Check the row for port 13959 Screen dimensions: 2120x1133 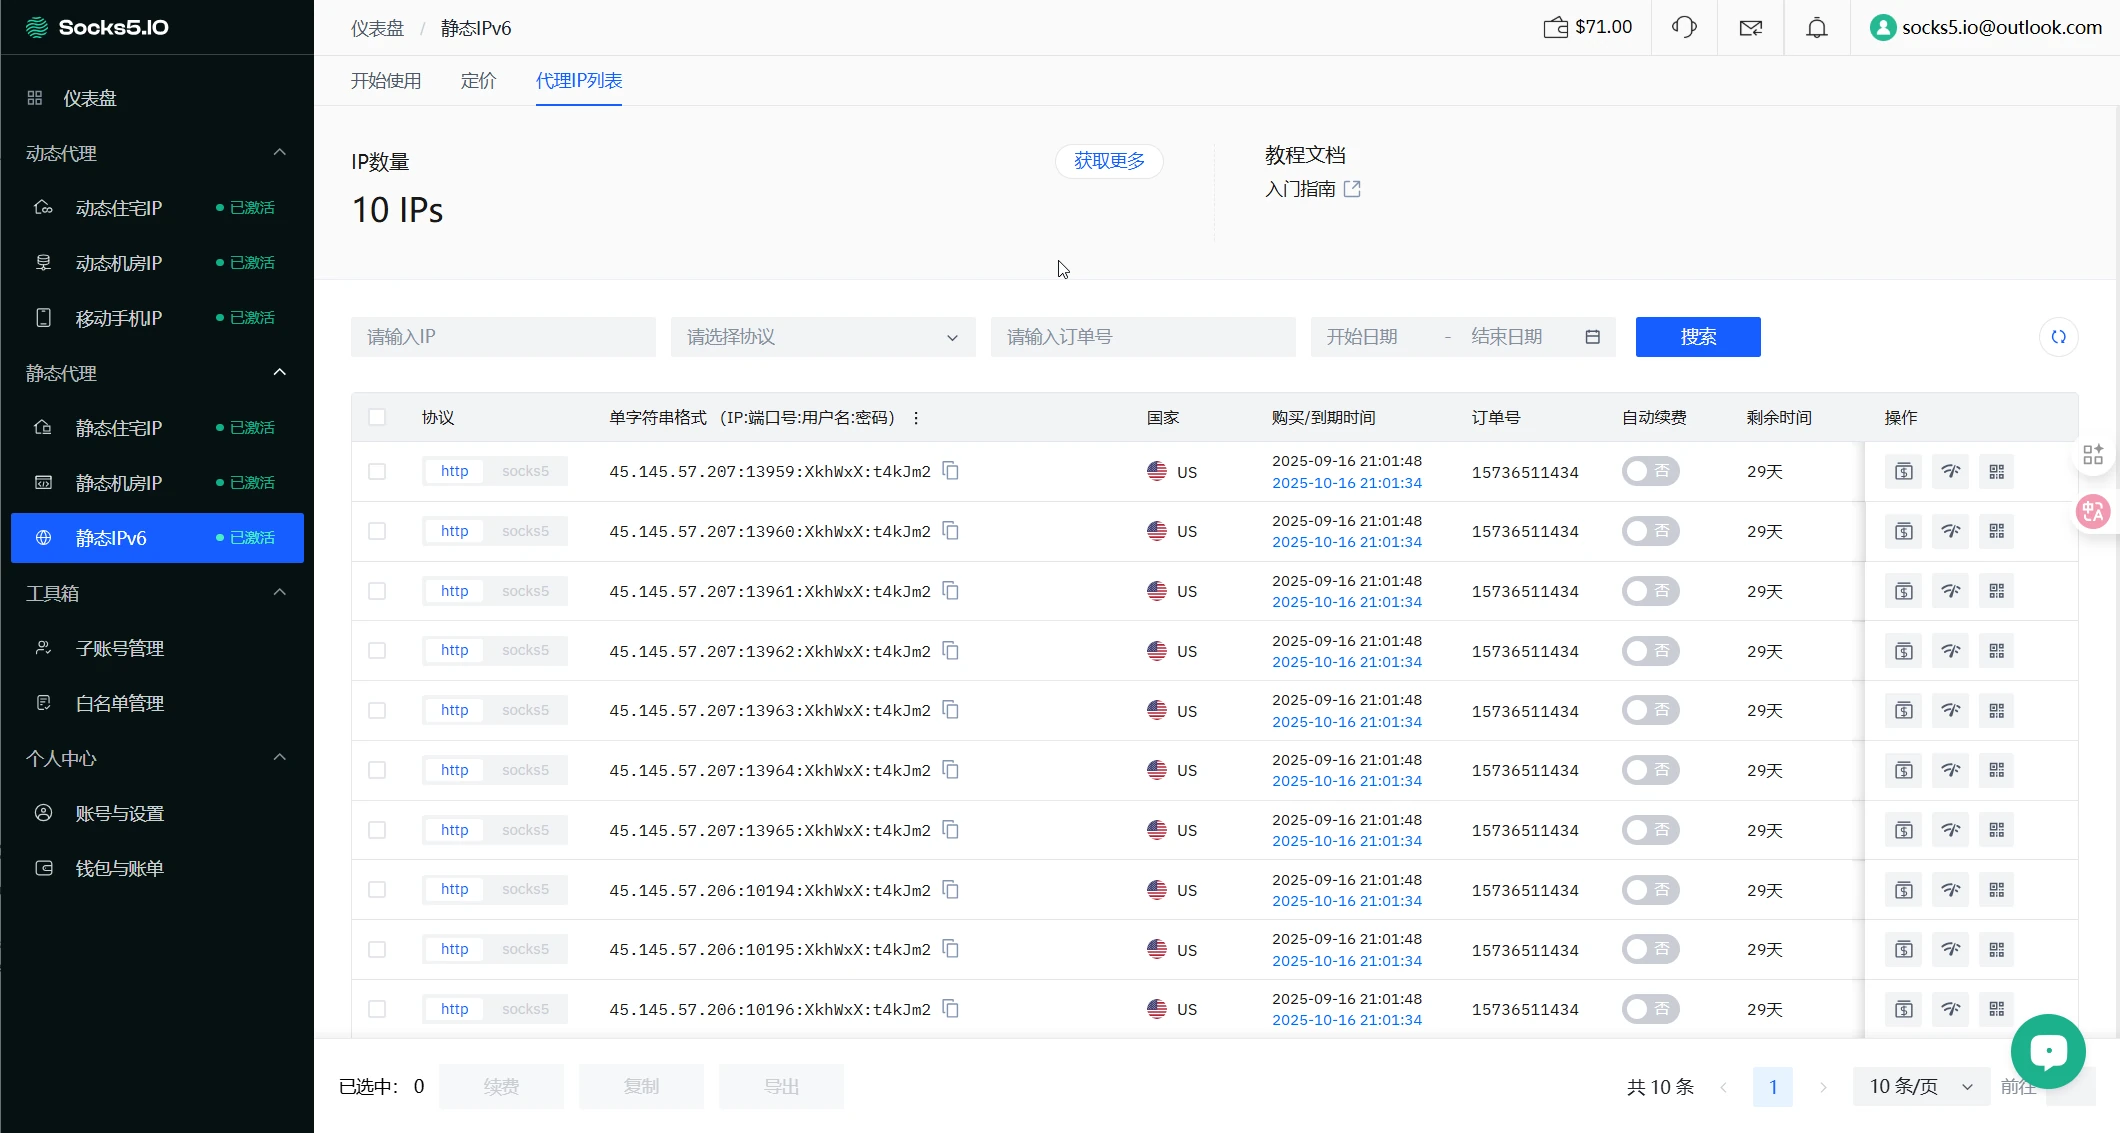click(x=377, y=471)
